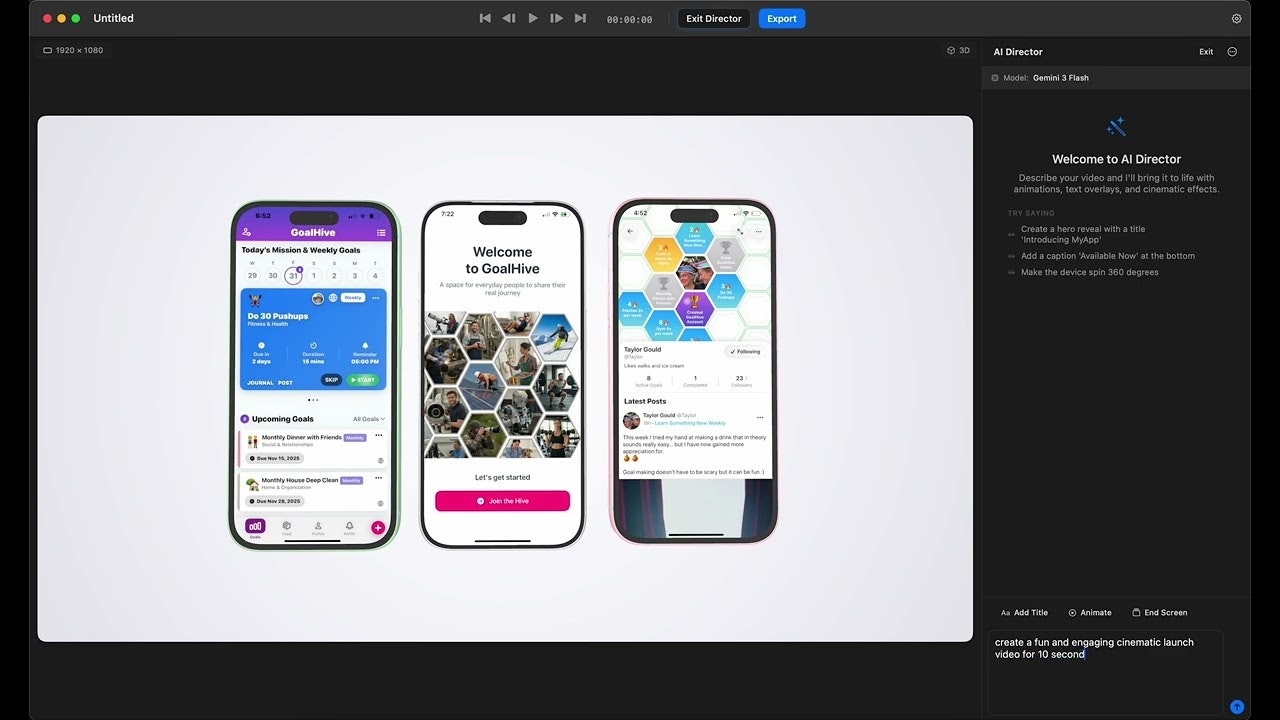Click the Following button in profile mockup
Screen dimensions: 1280x720
745,352
